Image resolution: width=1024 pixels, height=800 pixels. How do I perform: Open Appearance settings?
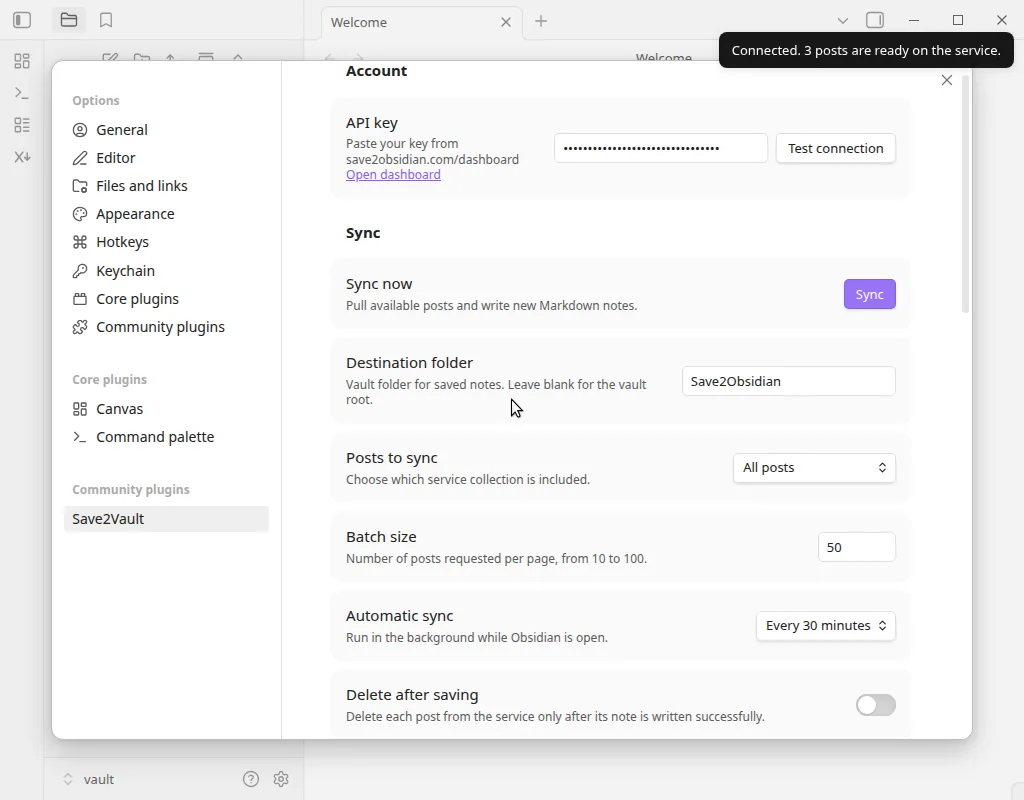click(166, 214)
